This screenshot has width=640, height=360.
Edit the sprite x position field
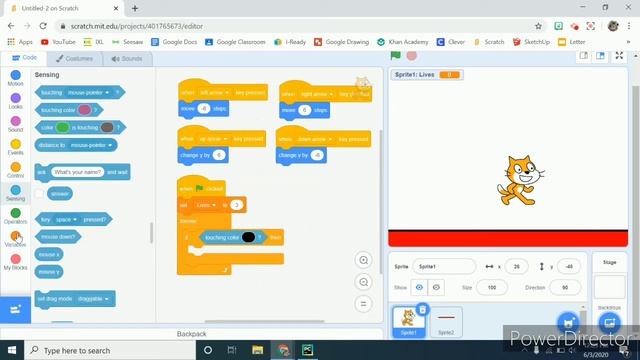tap(516, 267)
